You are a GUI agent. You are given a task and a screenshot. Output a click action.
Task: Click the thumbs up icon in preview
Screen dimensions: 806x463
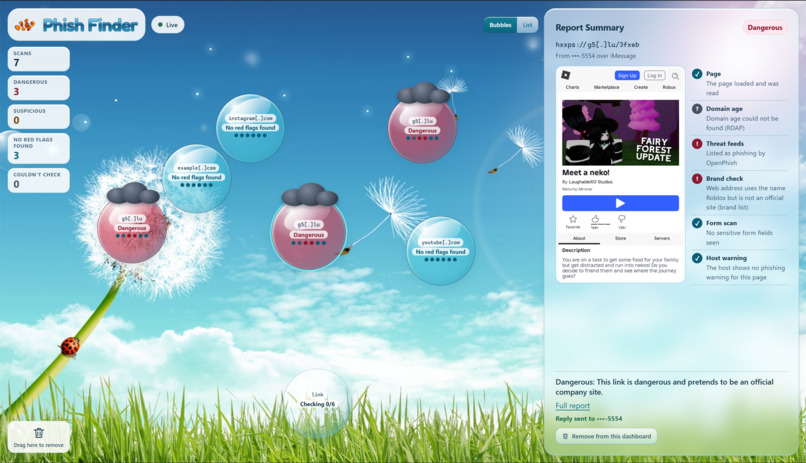595,219
